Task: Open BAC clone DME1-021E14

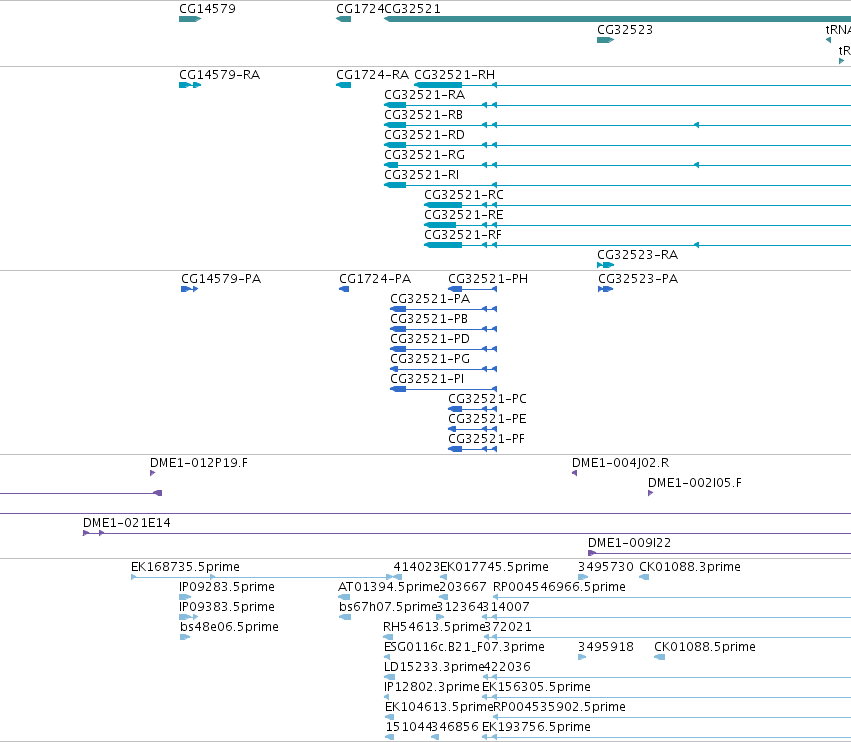Action: [x=126, y=523]
